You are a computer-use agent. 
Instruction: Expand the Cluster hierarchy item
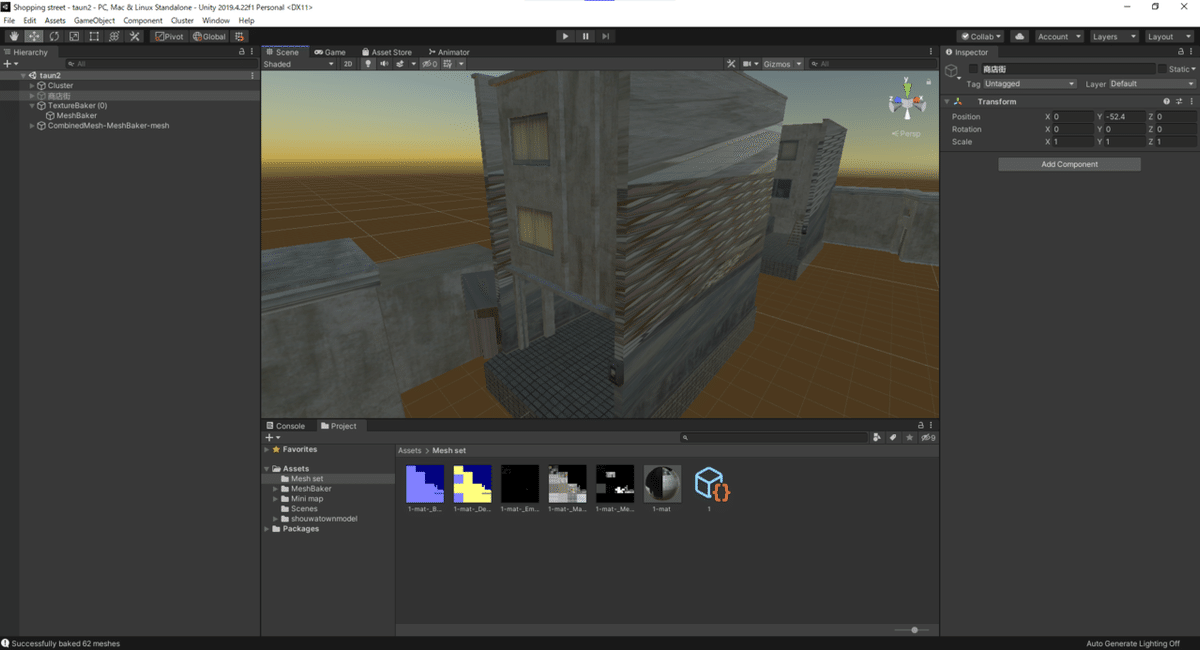pyautogui.click(x=32, y=85)
